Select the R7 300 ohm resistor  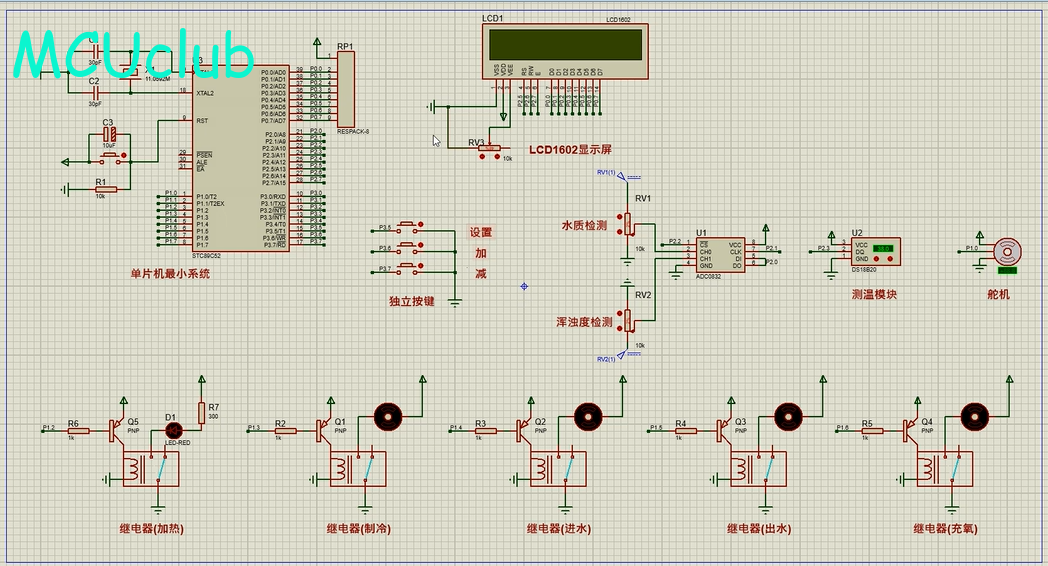pyautogui.click(x=202, y=412)
